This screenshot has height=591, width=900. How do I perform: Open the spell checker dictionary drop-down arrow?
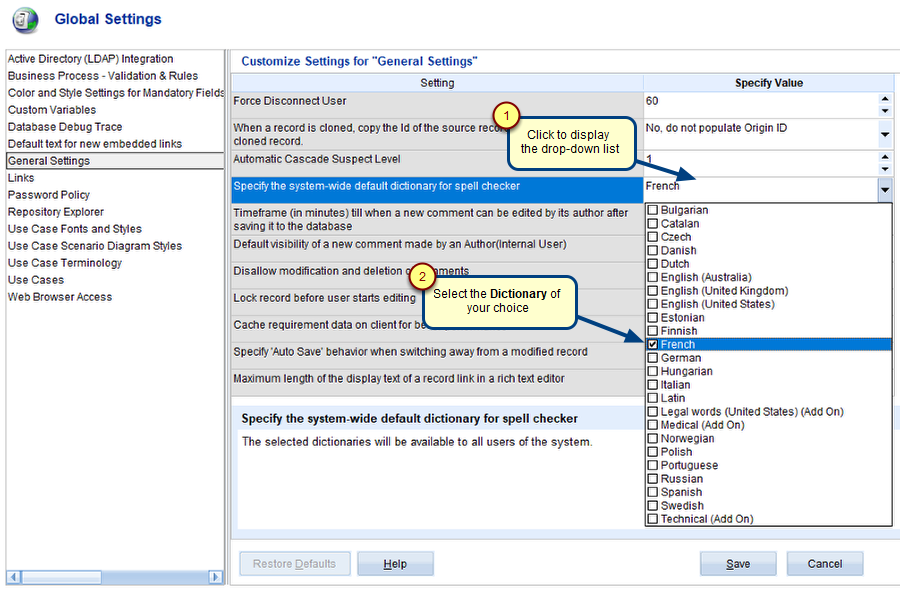pyautogui.click(x=885, y=190)
